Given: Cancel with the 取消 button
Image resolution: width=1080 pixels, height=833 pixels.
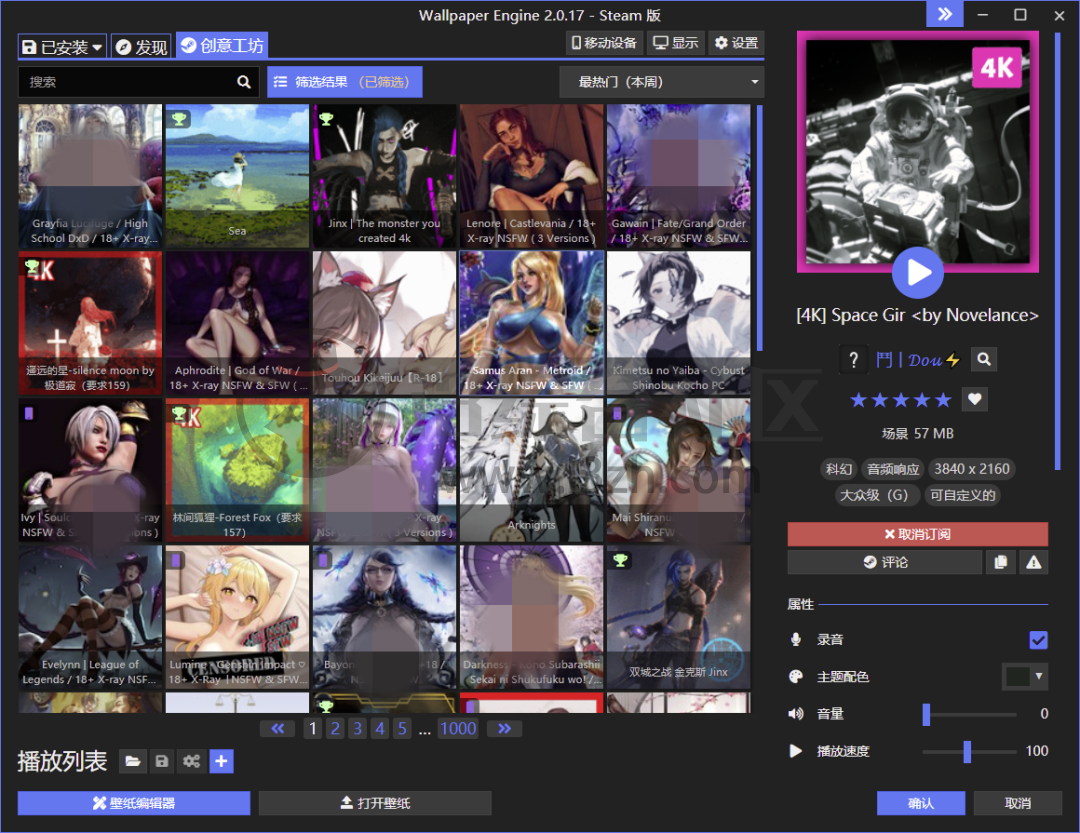Looking at the screenshot, I should 1018,803.
